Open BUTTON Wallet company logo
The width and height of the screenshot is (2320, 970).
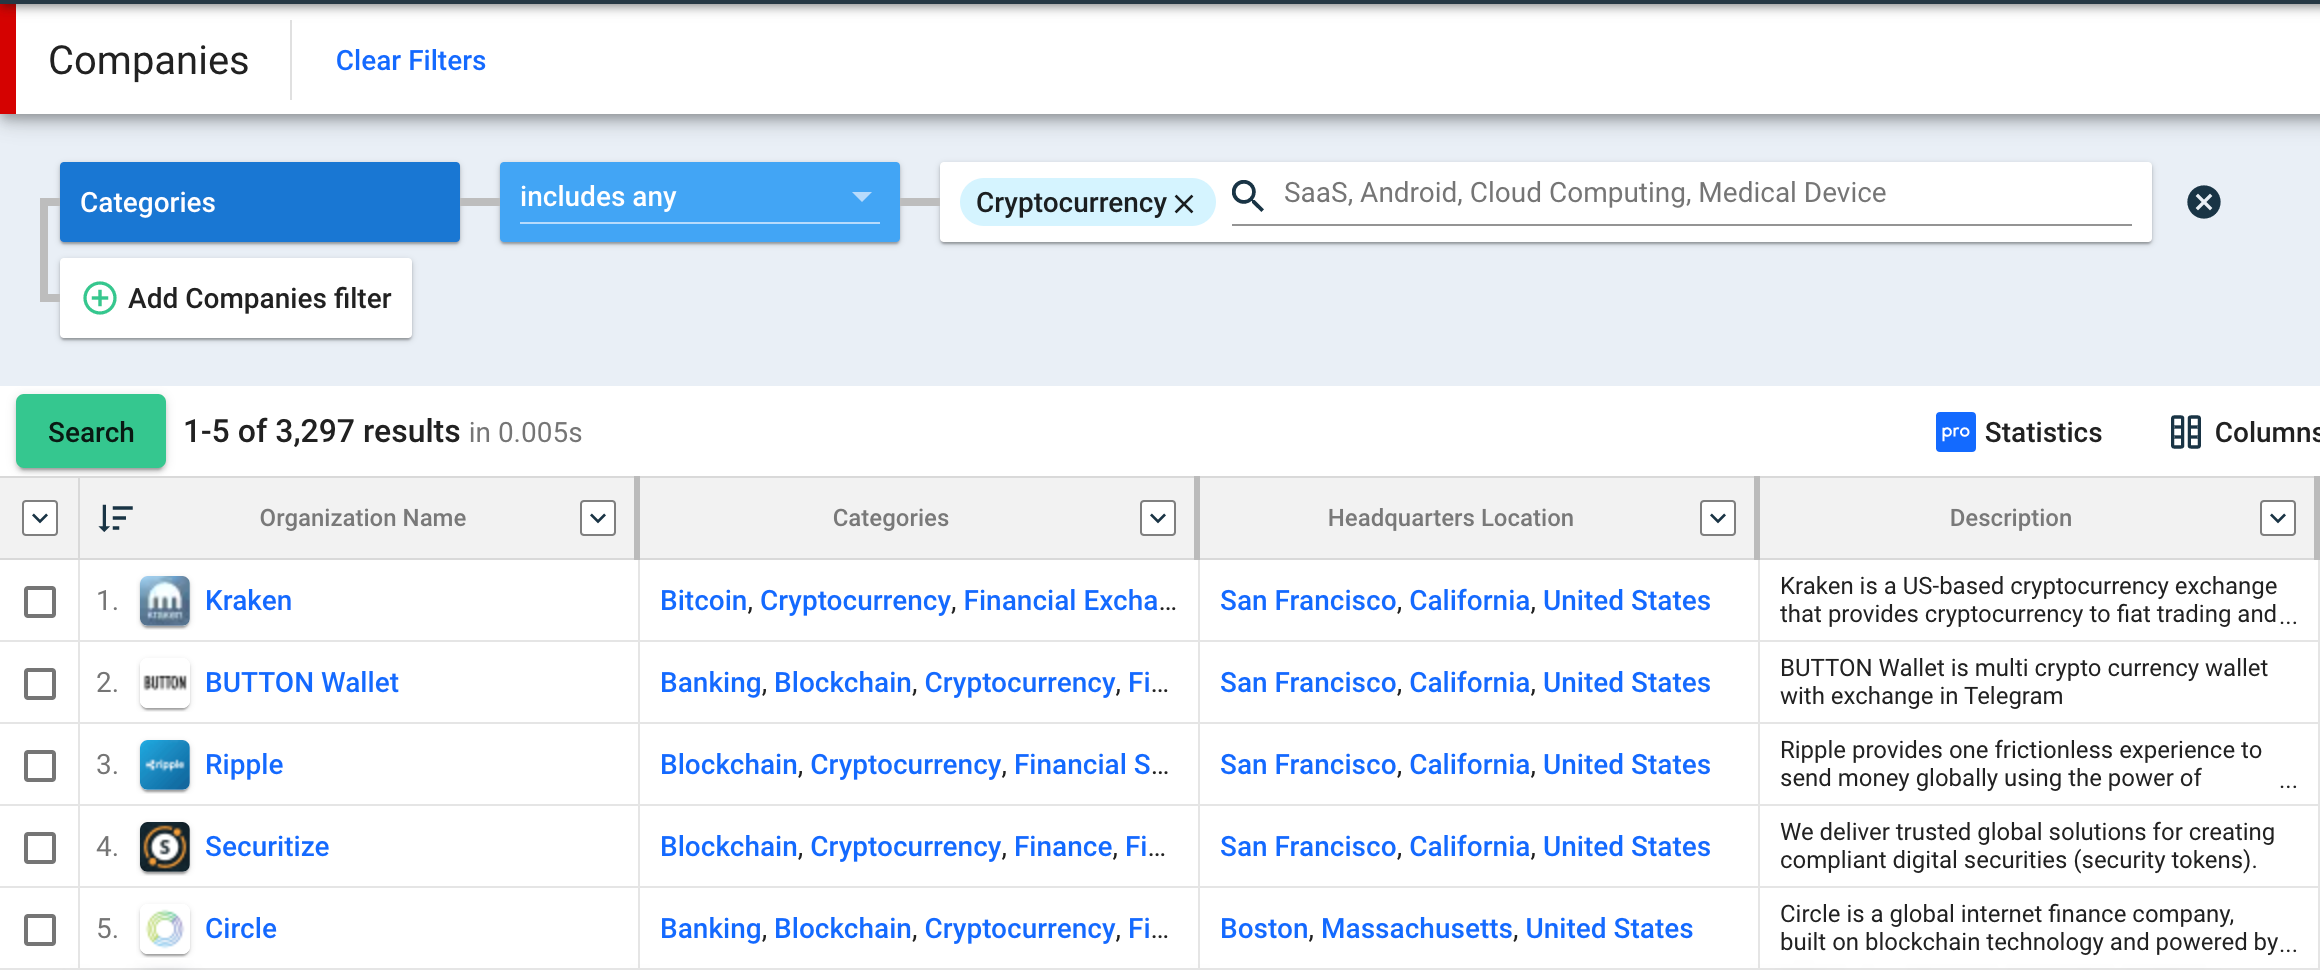click(x=165, y=683)
